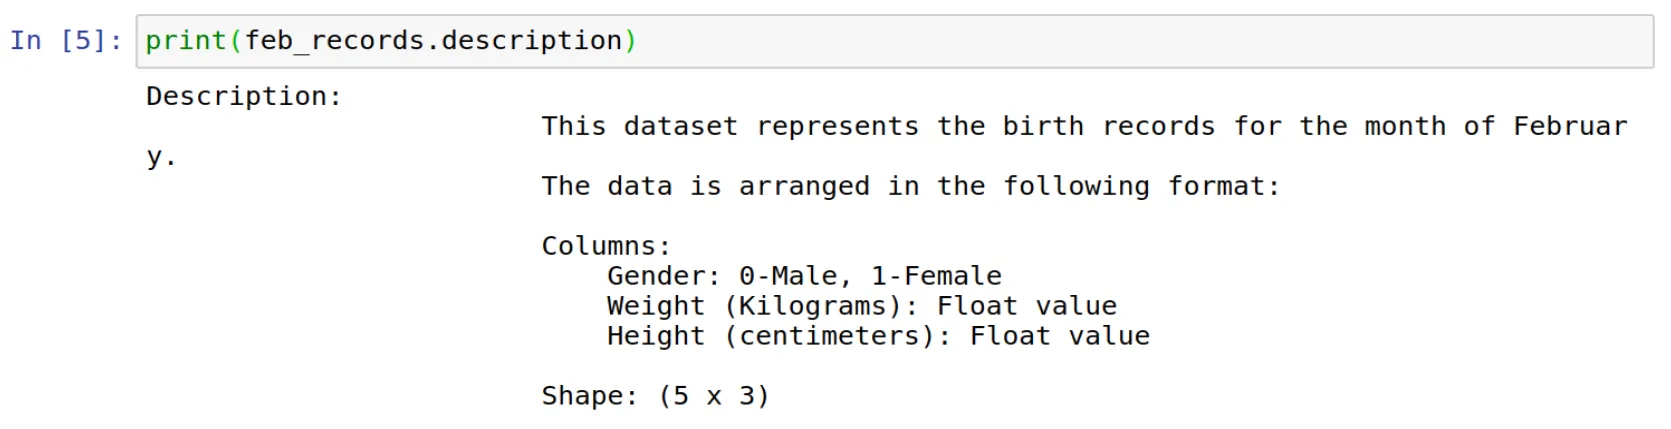Click the wrapped 'y.' output text
Image resolution: width=1671 pixels, height=429 pixels.
click(161, 157)
